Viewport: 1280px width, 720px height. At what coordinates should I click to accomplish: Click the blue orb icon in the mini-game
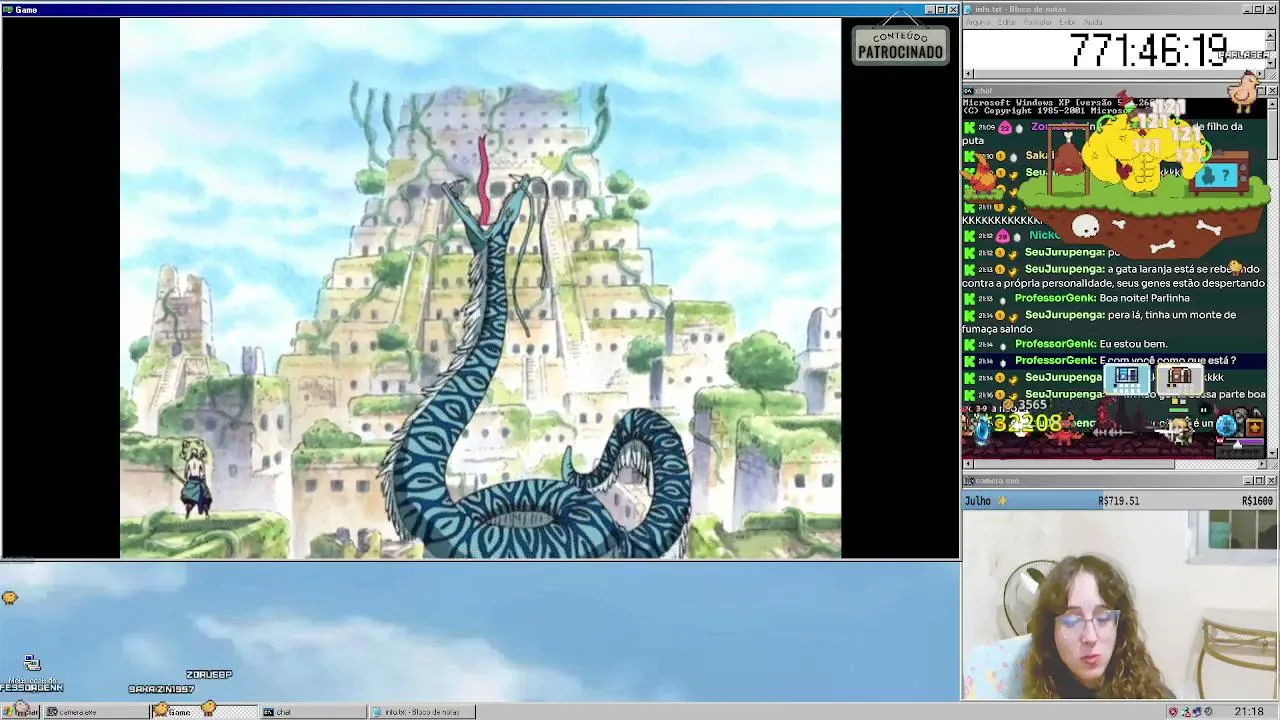pyautogui.click(x=1227, y=425)
